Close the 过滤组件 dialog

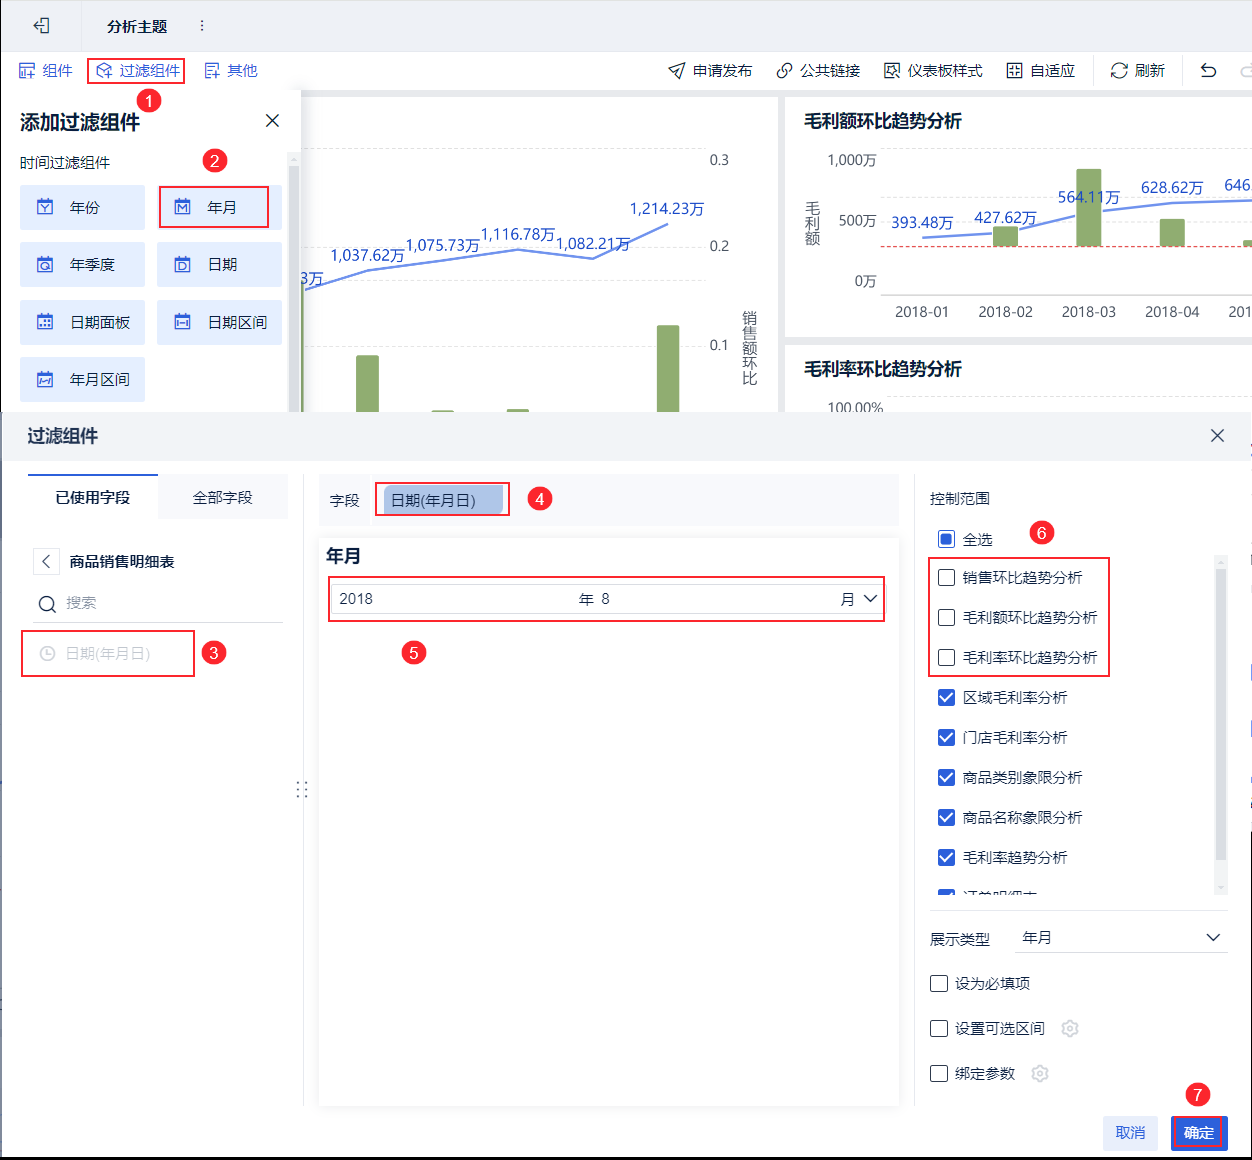[x=1217, y=436]
